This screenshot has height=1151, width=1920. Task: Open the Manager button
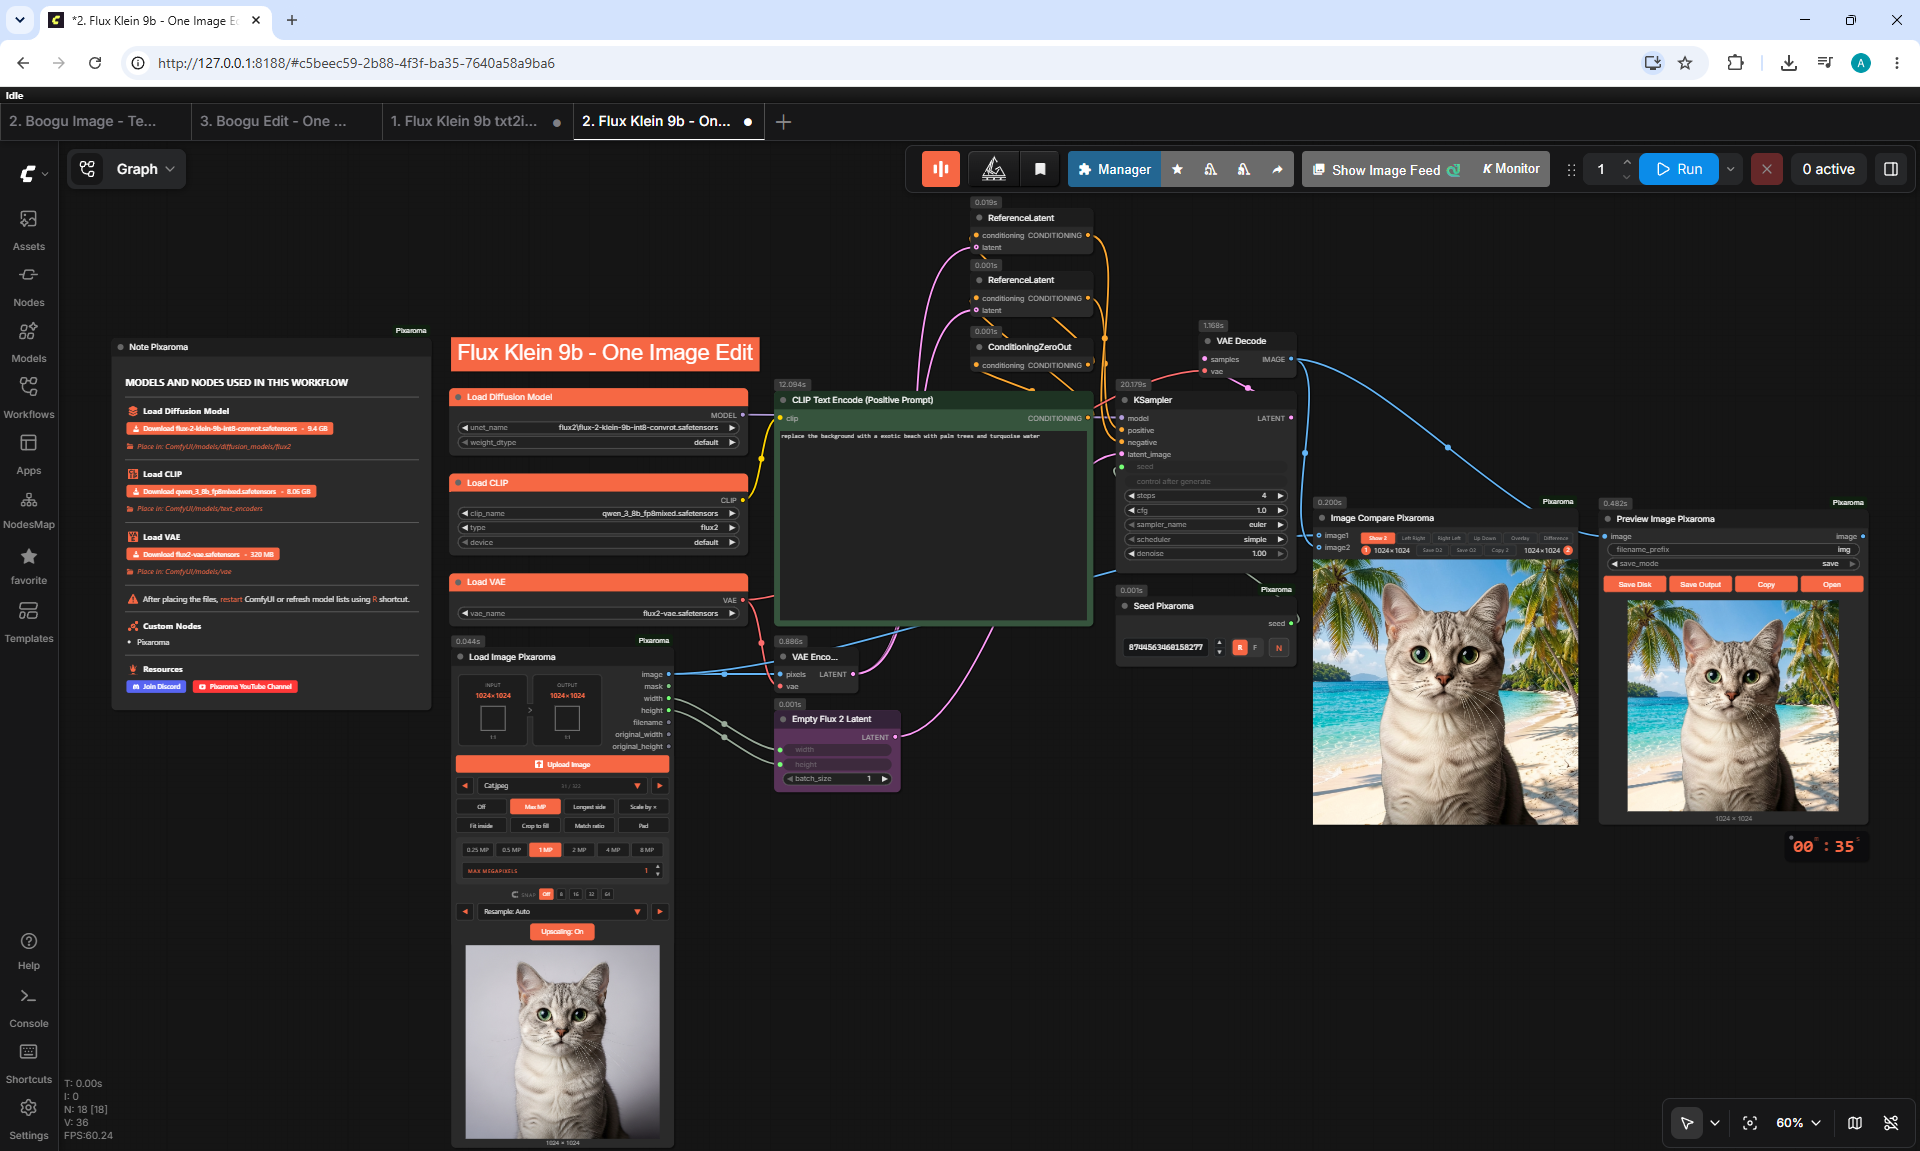[x=1115, y=169]
